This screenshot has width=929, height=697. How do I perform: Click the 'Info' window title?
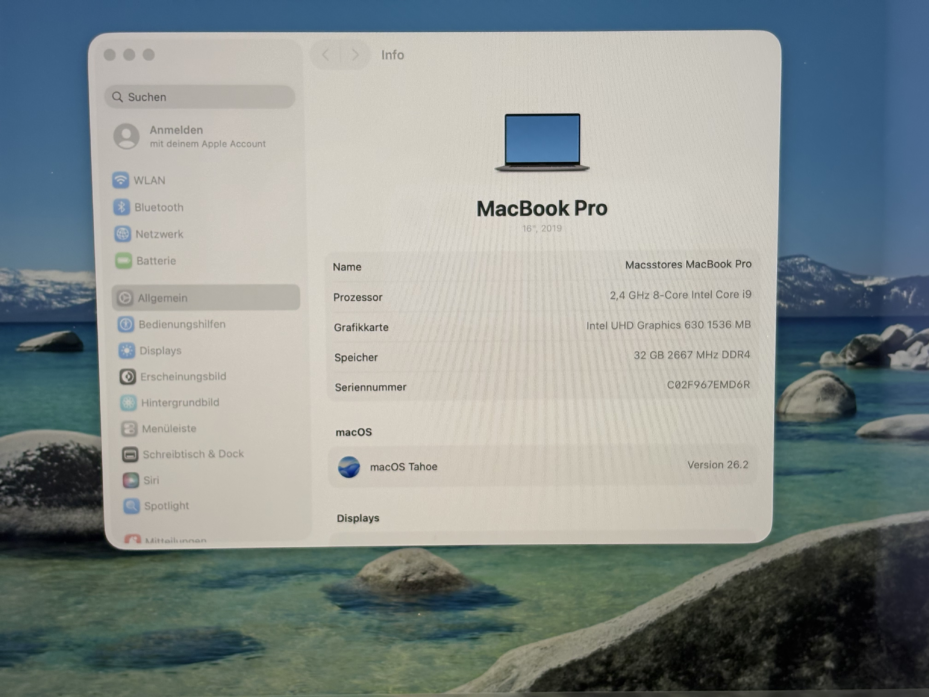click(393, 55)
